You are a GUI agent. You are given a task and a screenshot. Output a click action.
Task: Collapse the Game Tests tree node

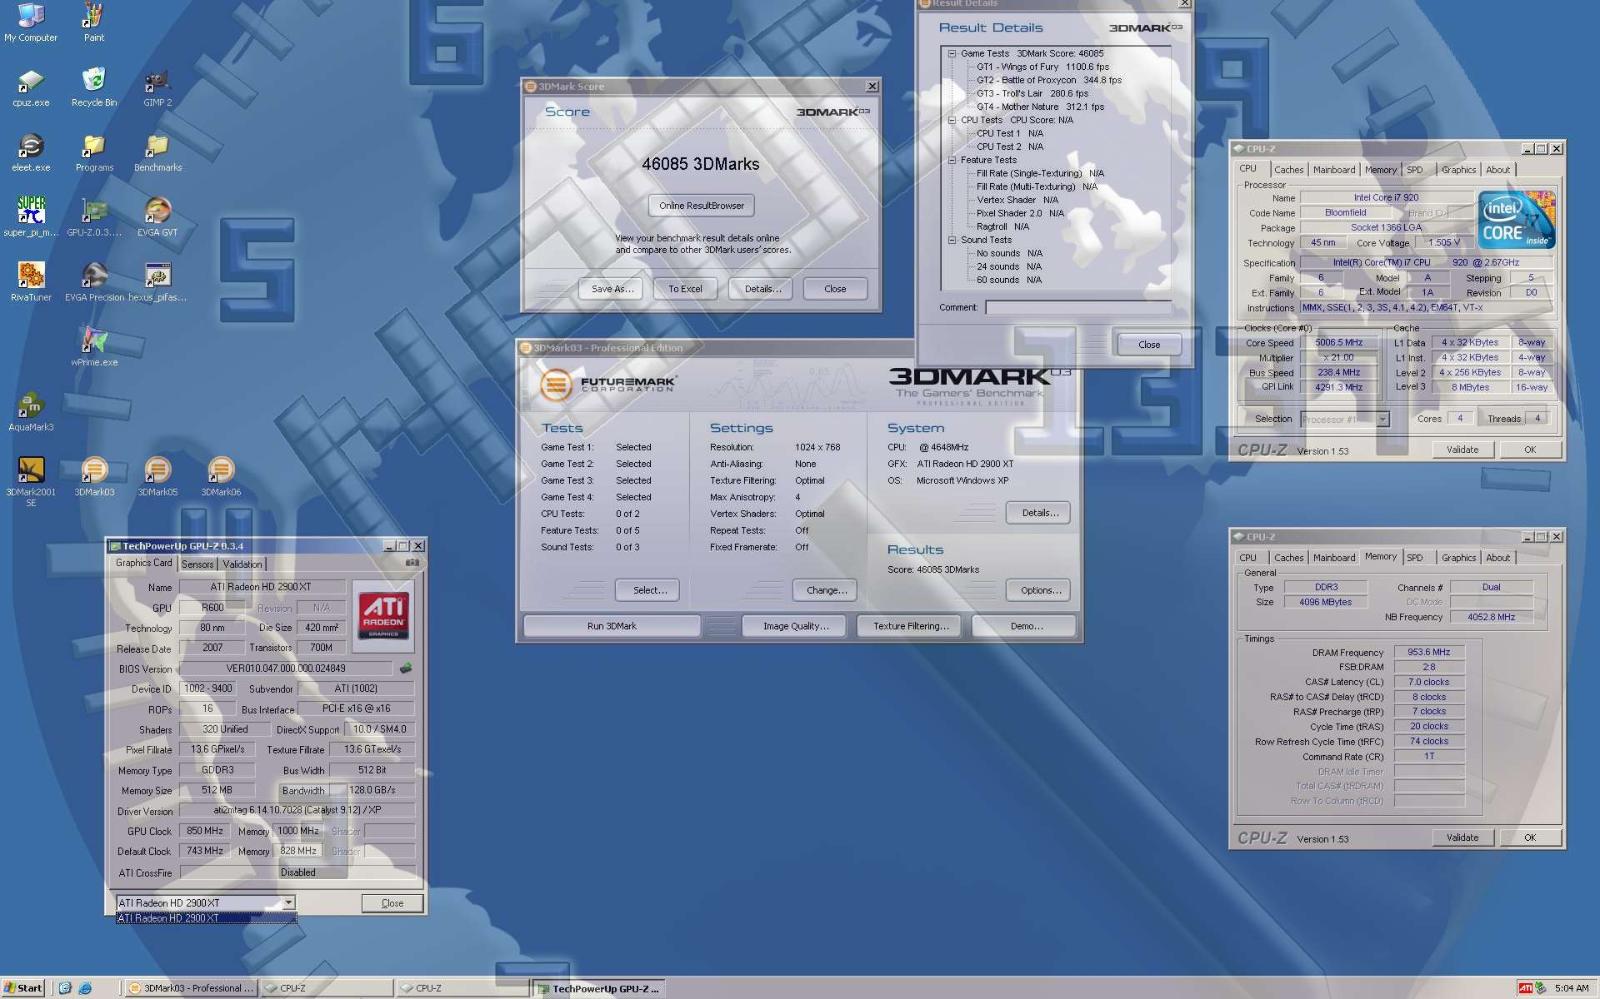pos(952,54)
